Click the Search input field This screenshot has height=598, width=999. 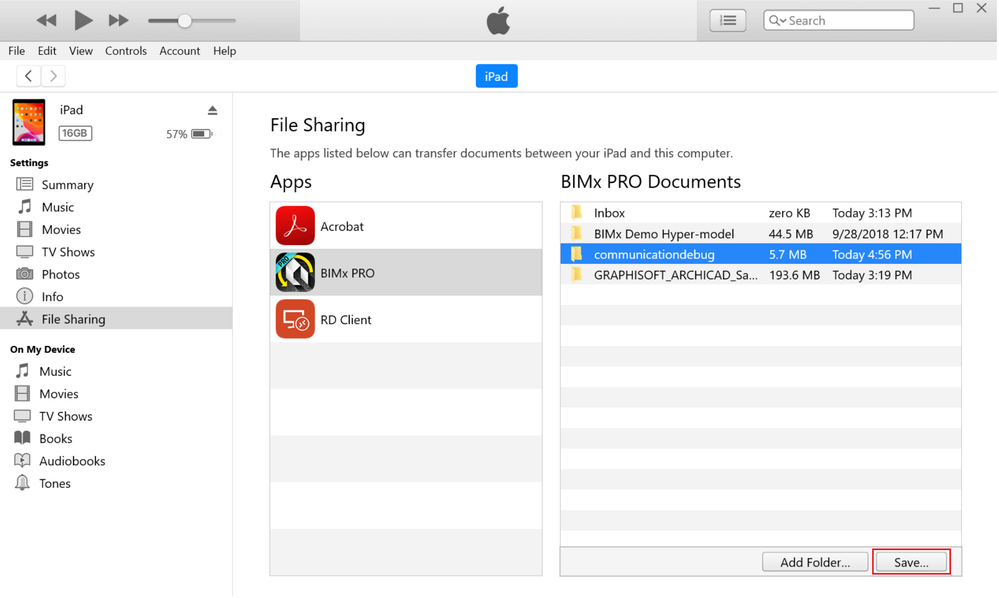coord(847,20)
